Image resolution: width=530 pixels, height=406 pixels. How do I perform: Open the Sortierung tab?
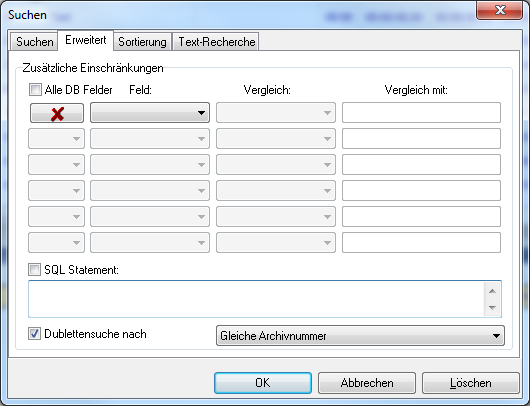click(142, 42)
